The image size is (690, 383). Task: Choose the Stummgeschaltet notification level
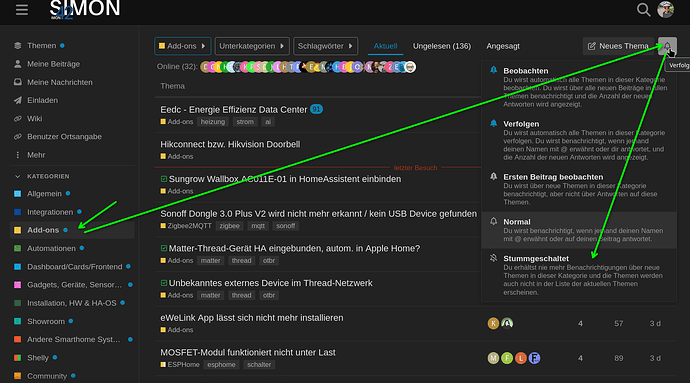579,275
